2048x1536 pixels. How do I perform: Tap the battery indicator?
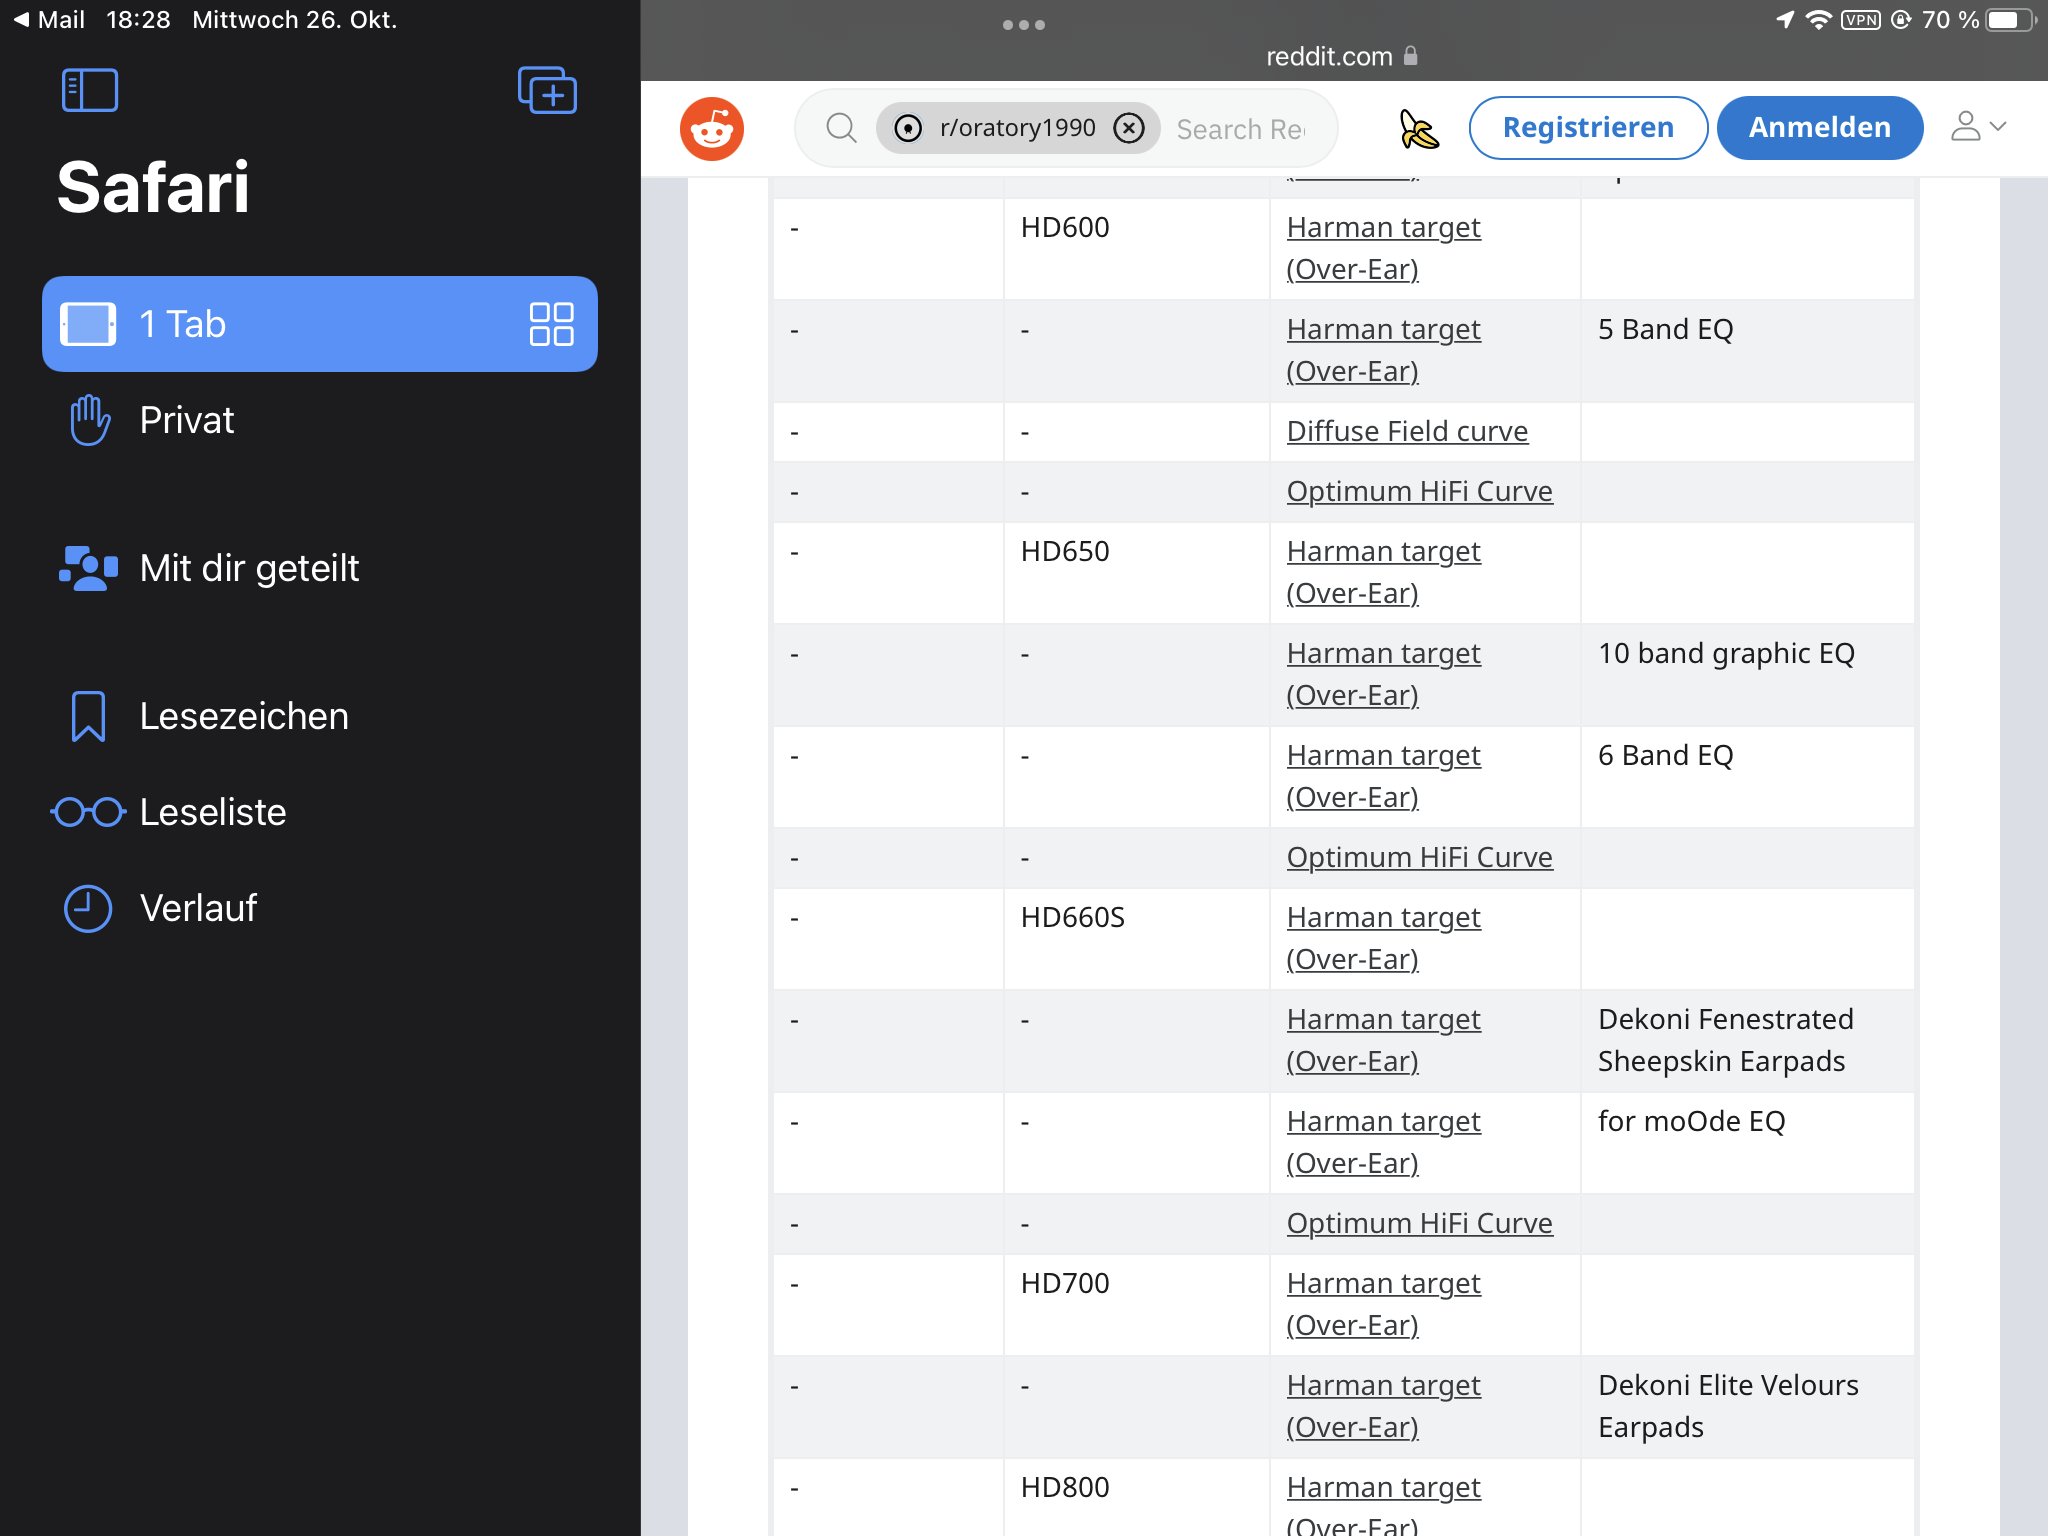pyautogui.click(x=2010, y=19)
